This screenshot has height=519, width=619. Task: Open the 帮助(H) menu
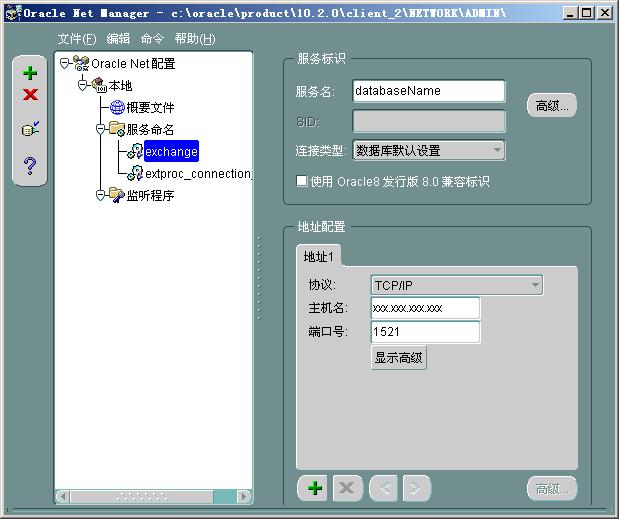[x=195, y=39]
